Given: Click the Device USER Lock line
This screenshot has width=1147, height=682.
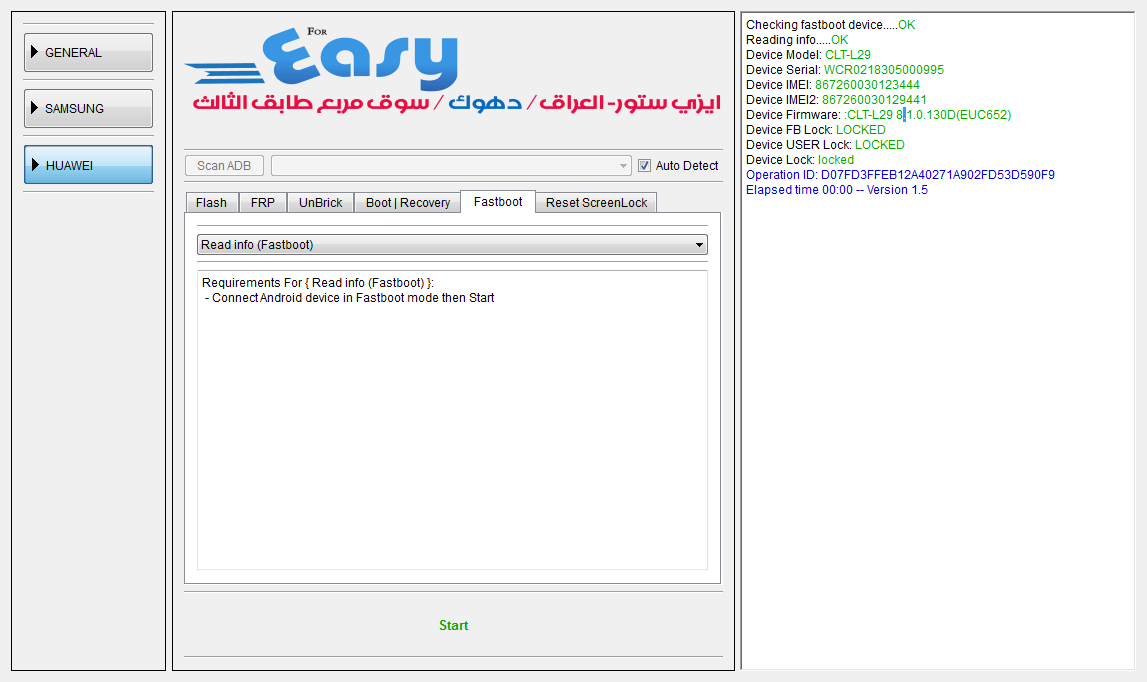Looking at the screenshot, I should (825, 145).
